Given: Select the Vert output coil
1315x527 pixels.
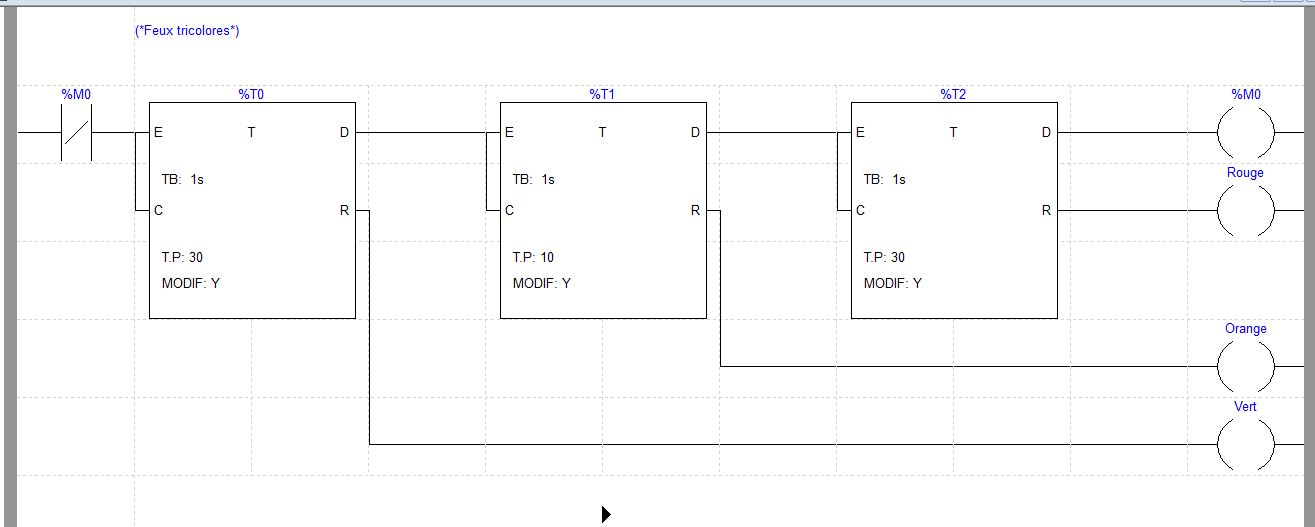Looking at the screenshot, I should click(1245, 445).
